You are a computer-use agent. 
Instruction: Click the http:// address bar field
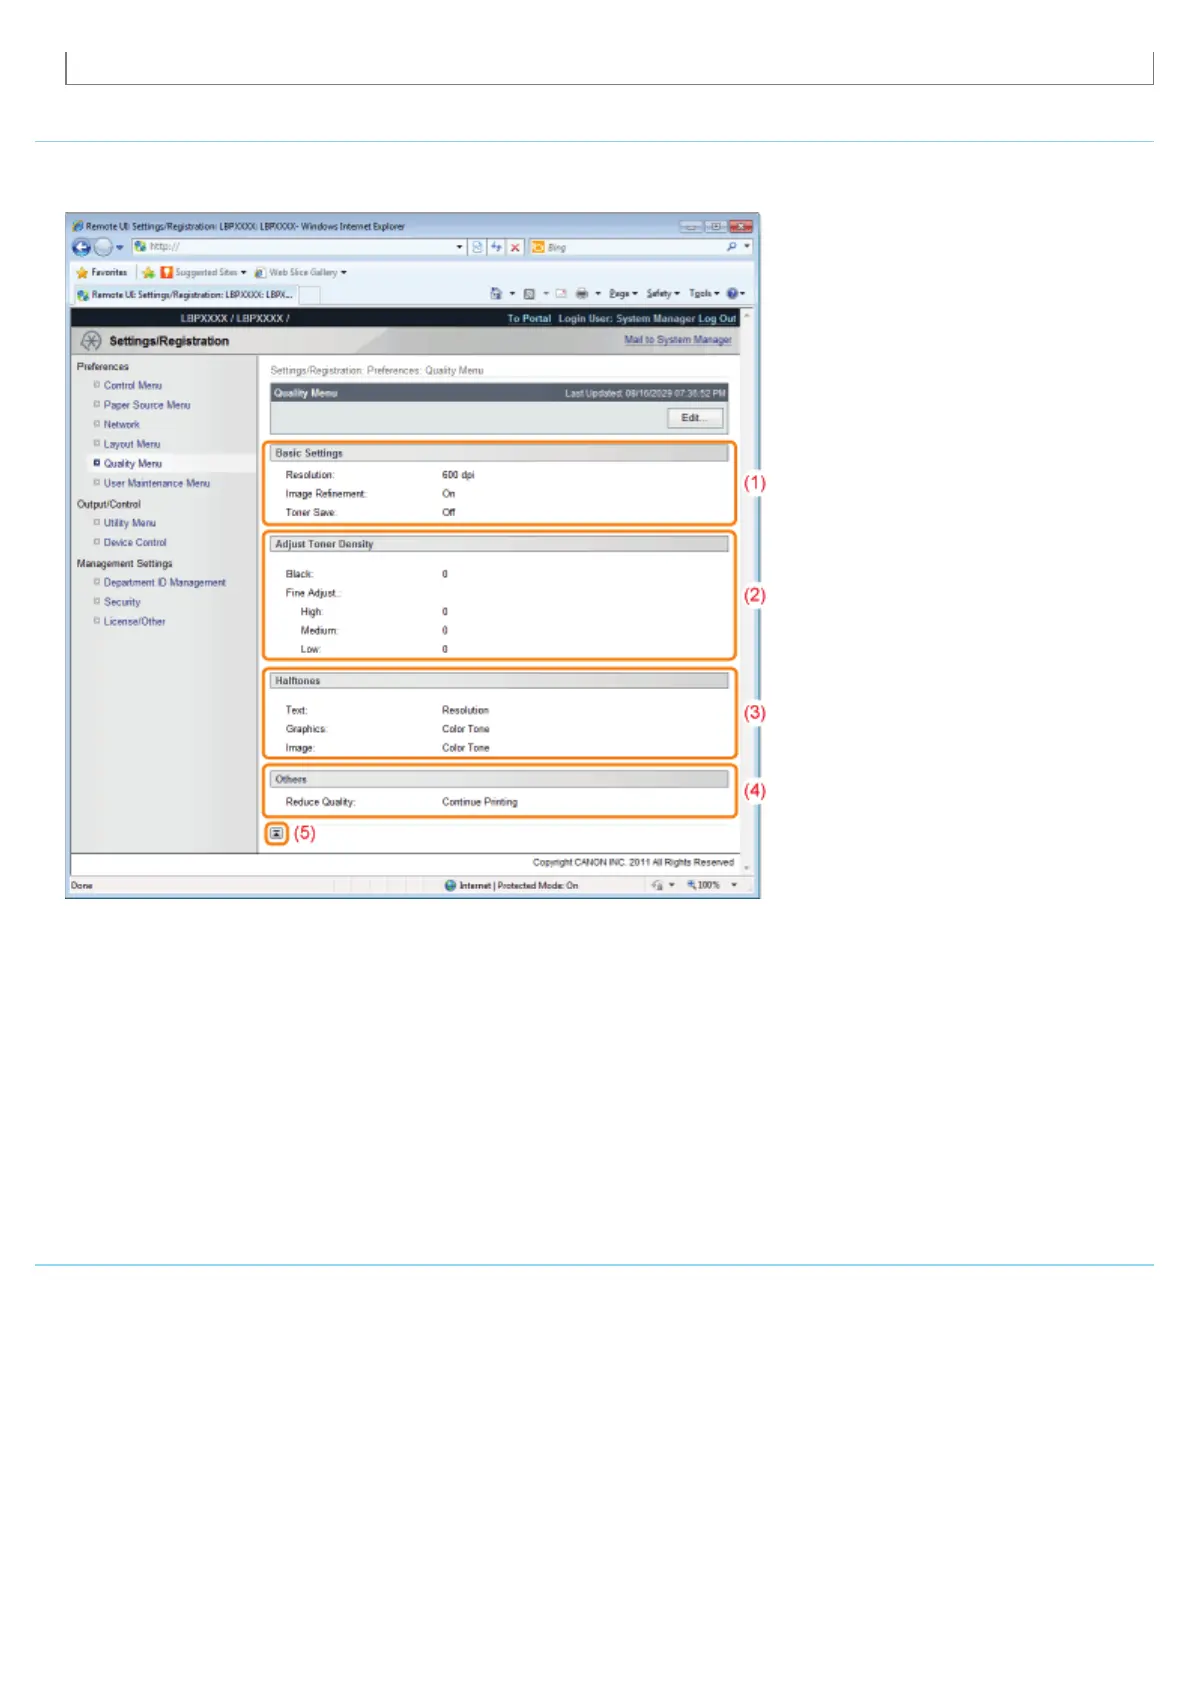(298, 247)
